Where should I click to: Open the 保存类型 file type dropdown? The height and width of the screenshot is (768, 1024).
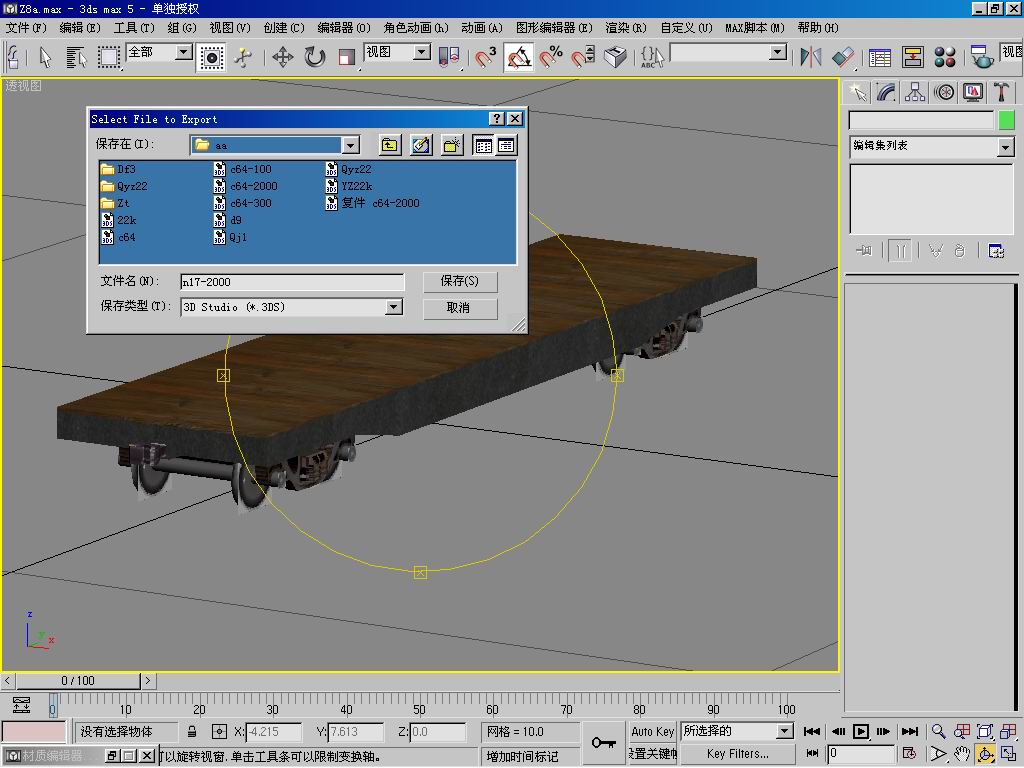(x=393, y=308)
